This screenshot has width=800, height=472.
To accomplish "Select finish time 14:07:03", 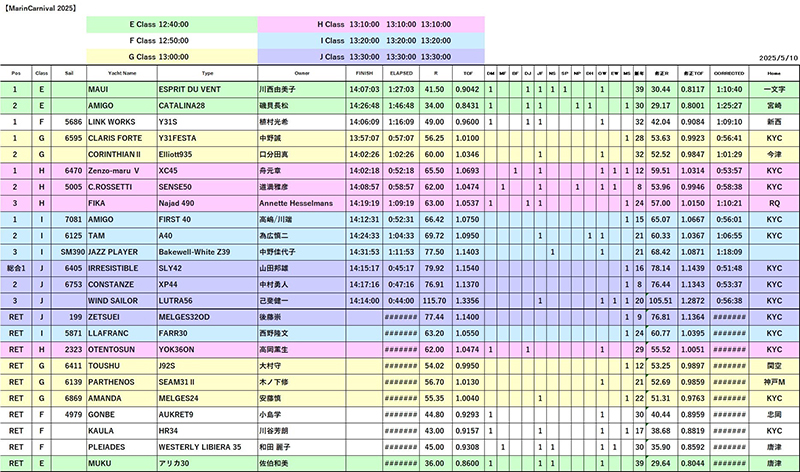I will coord(364,89).
